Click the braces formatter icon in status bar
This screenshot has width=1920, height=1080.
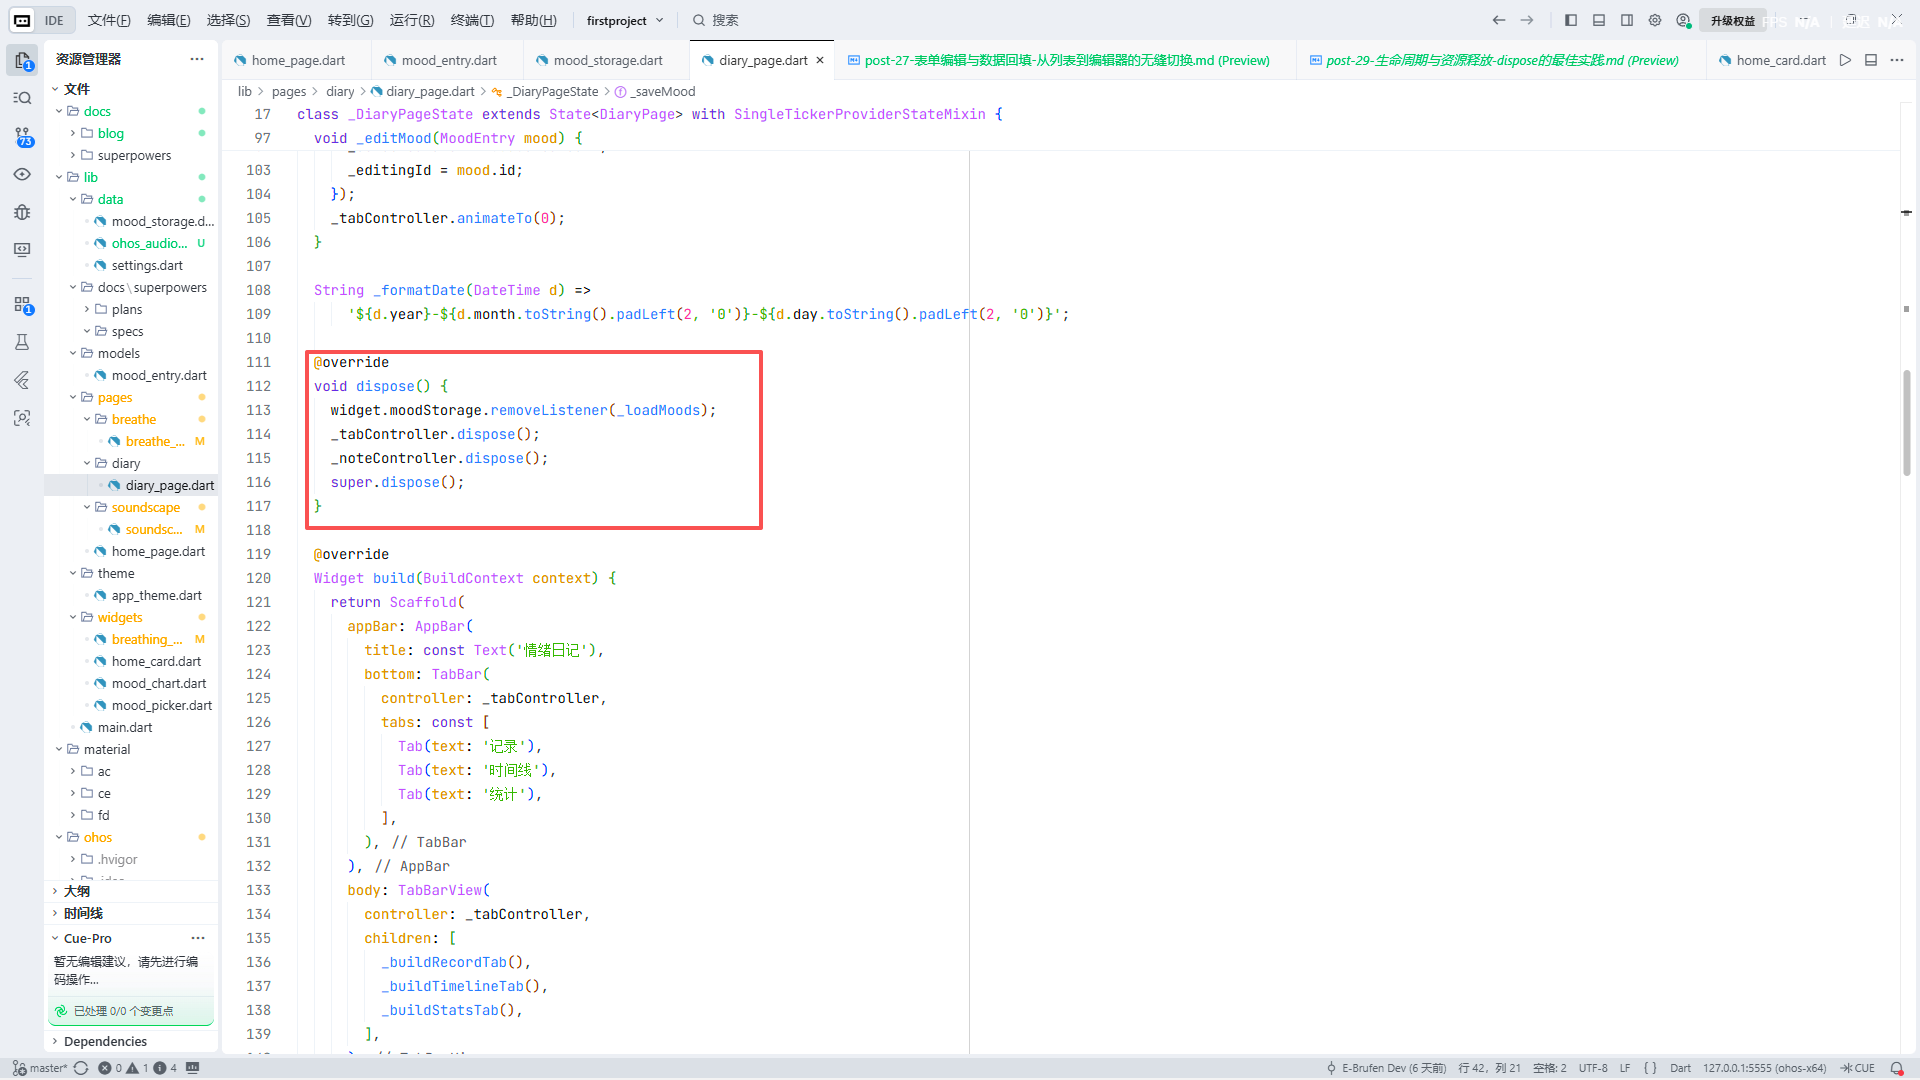(1650, 1068)
